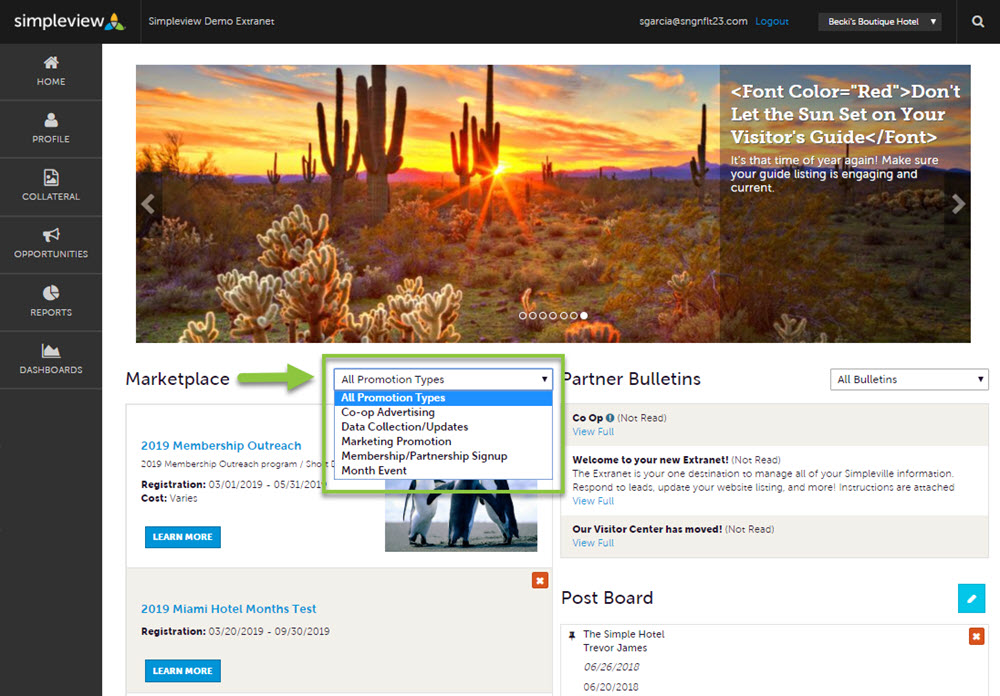Click the 06/26/2018 post date
Image resolution: width=1000 pixels, height=696 pixels.
[x=611, y=667]
